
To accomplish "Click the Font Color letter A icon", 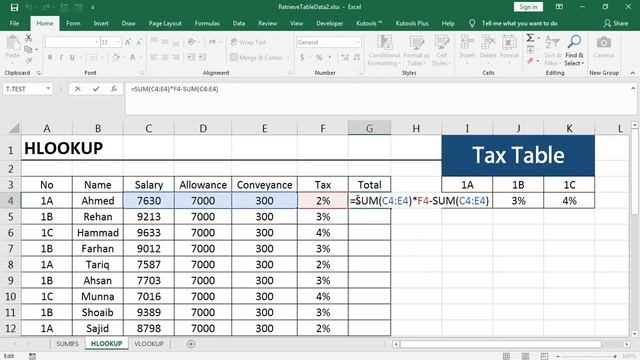I will pos(133,58).
